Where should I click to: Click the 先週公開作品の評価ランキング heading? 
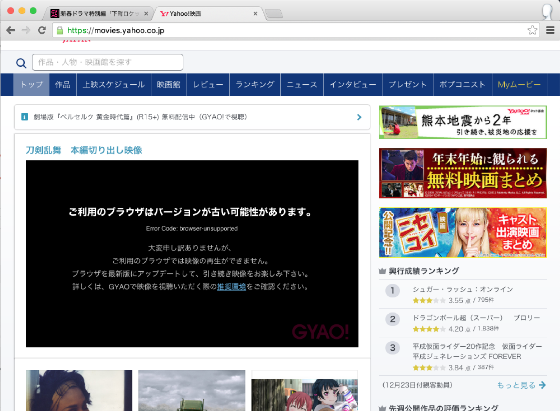pyautogui.click(x=443, y=408)
